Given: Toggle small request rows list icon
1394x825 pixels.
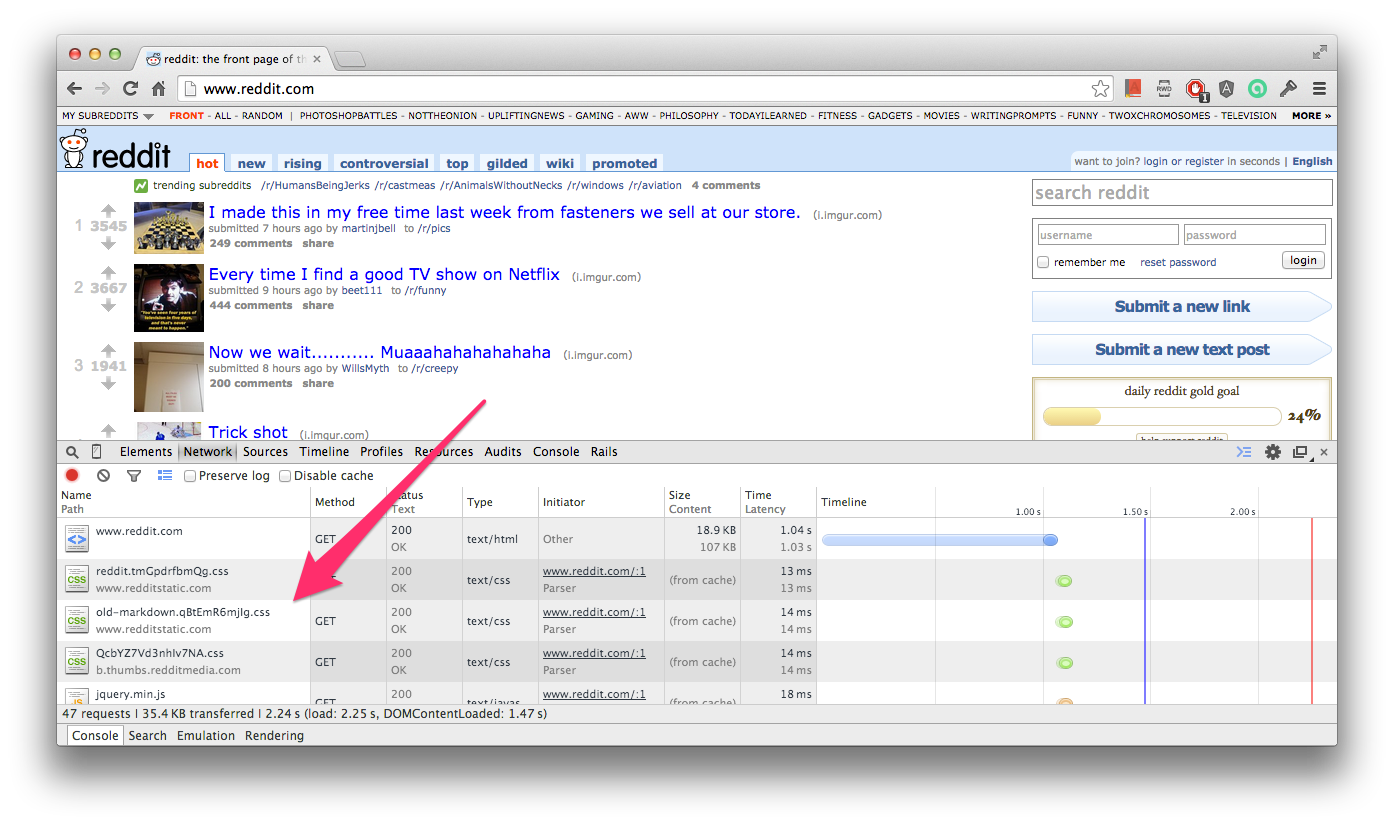Looking at the screenshot, I should click(x=165, y=476).
